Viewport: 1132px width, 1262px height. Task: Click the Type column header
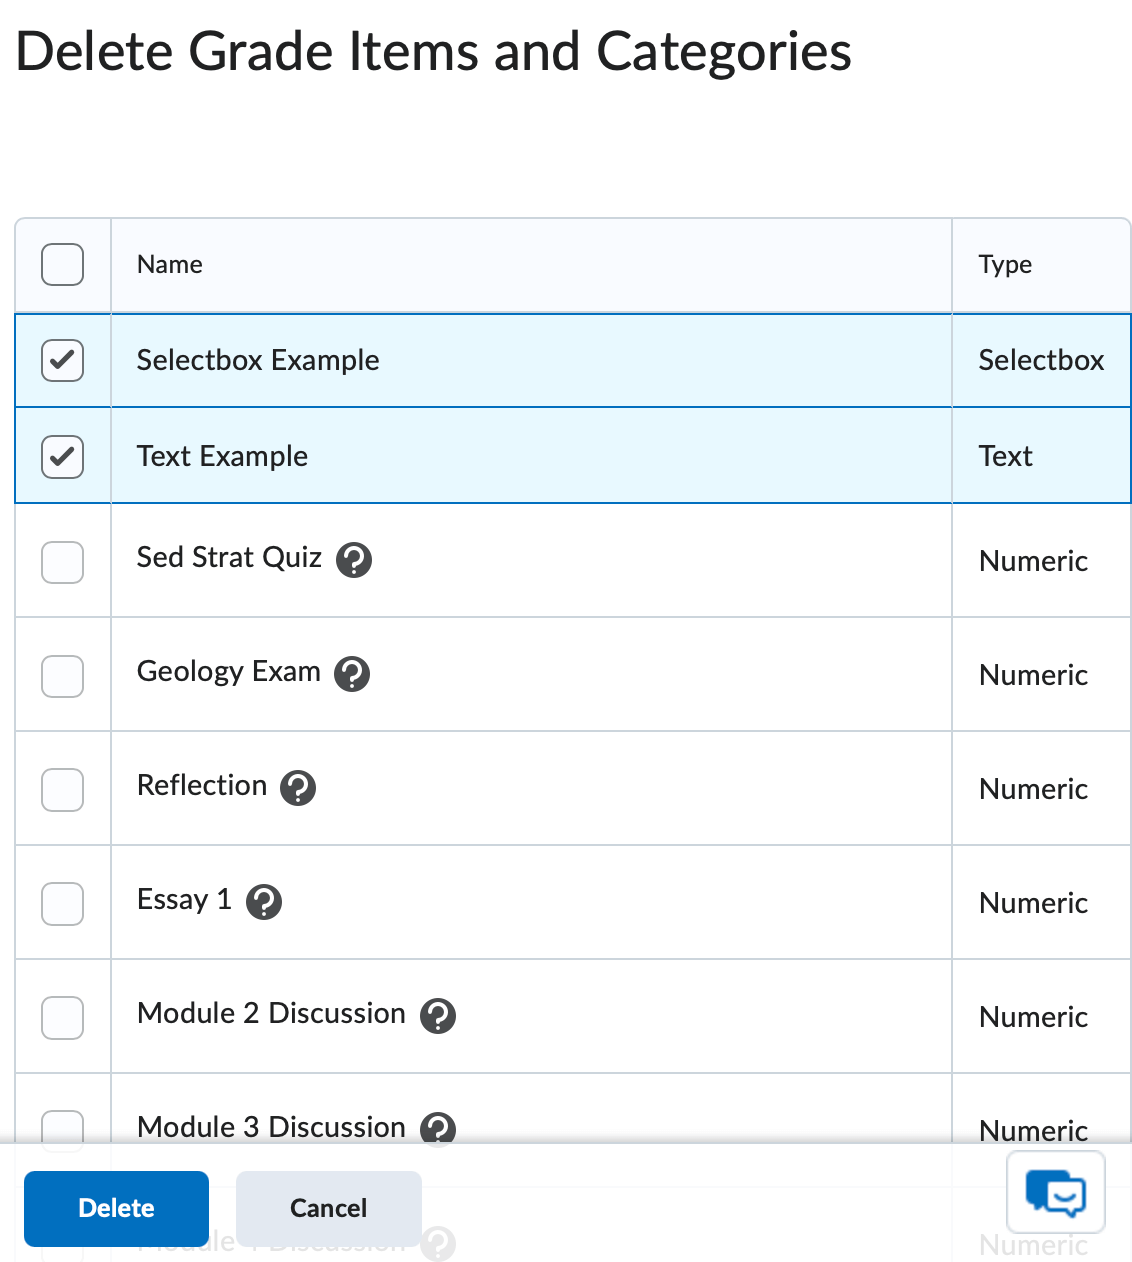coord(1005,265)
